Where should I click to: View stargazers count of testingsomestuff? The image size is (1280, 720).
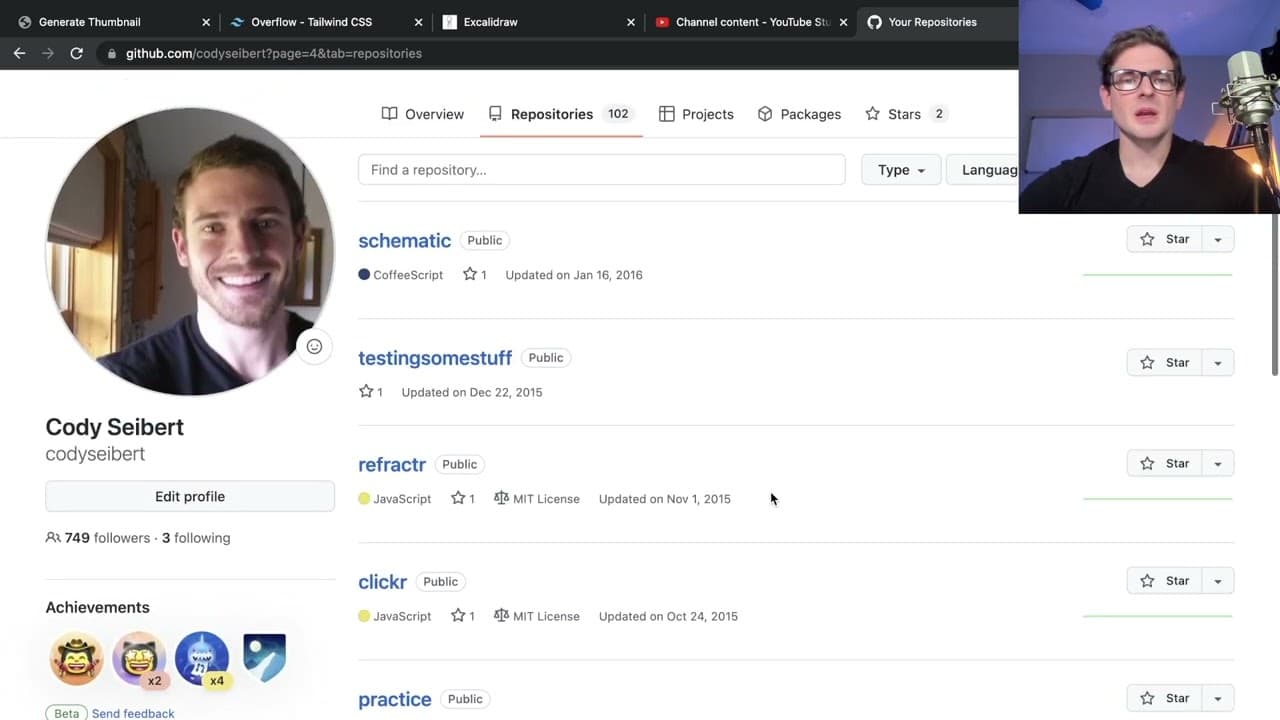point(370,392)
